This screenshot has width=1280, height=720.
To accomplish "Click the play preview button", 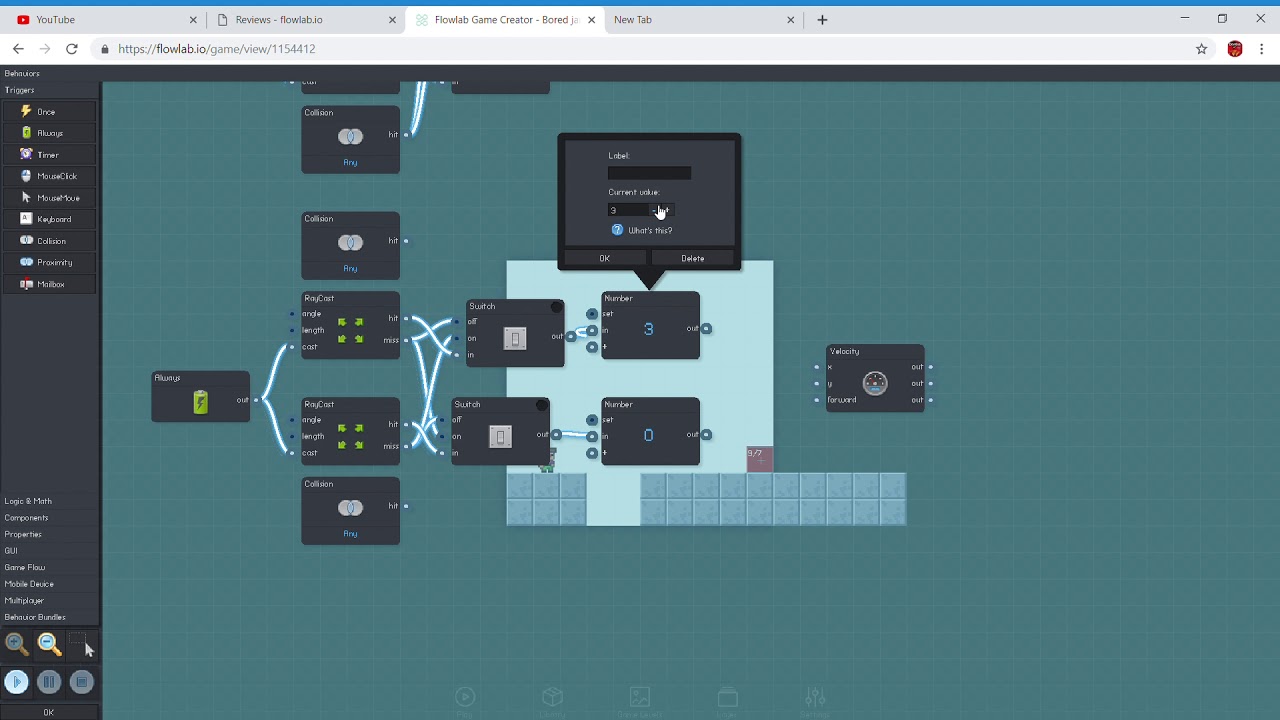I will point(16,682).
